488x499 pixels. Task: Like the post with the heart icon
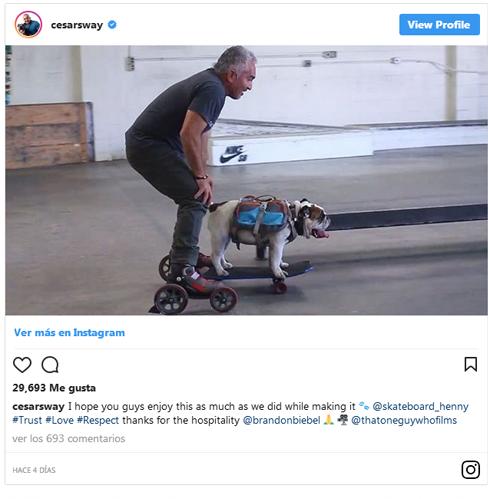(x=22, y=365)
